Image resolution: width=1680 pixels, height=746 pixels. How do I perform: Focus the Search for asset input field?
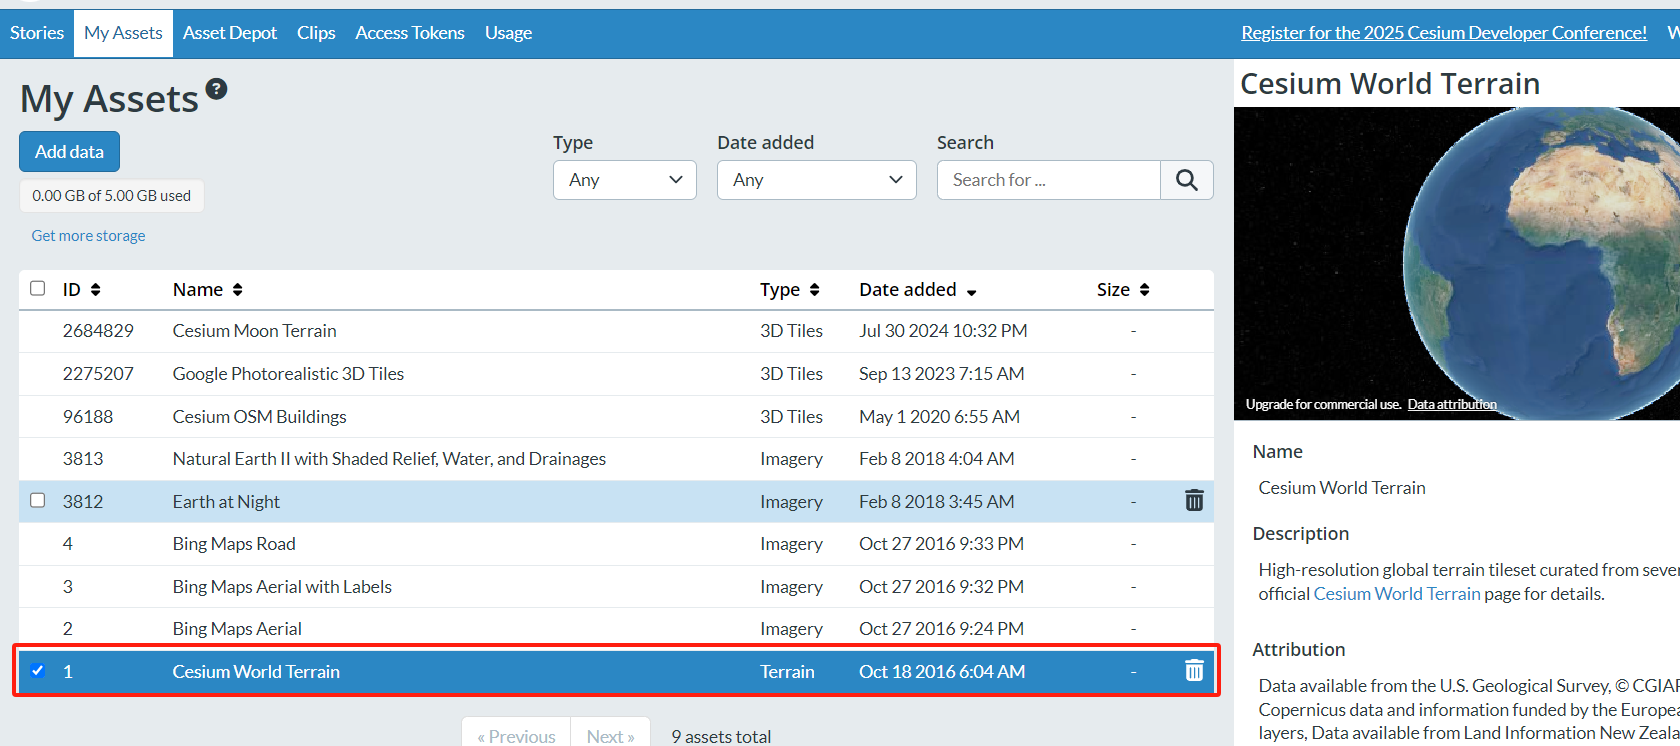[1049, 180]
